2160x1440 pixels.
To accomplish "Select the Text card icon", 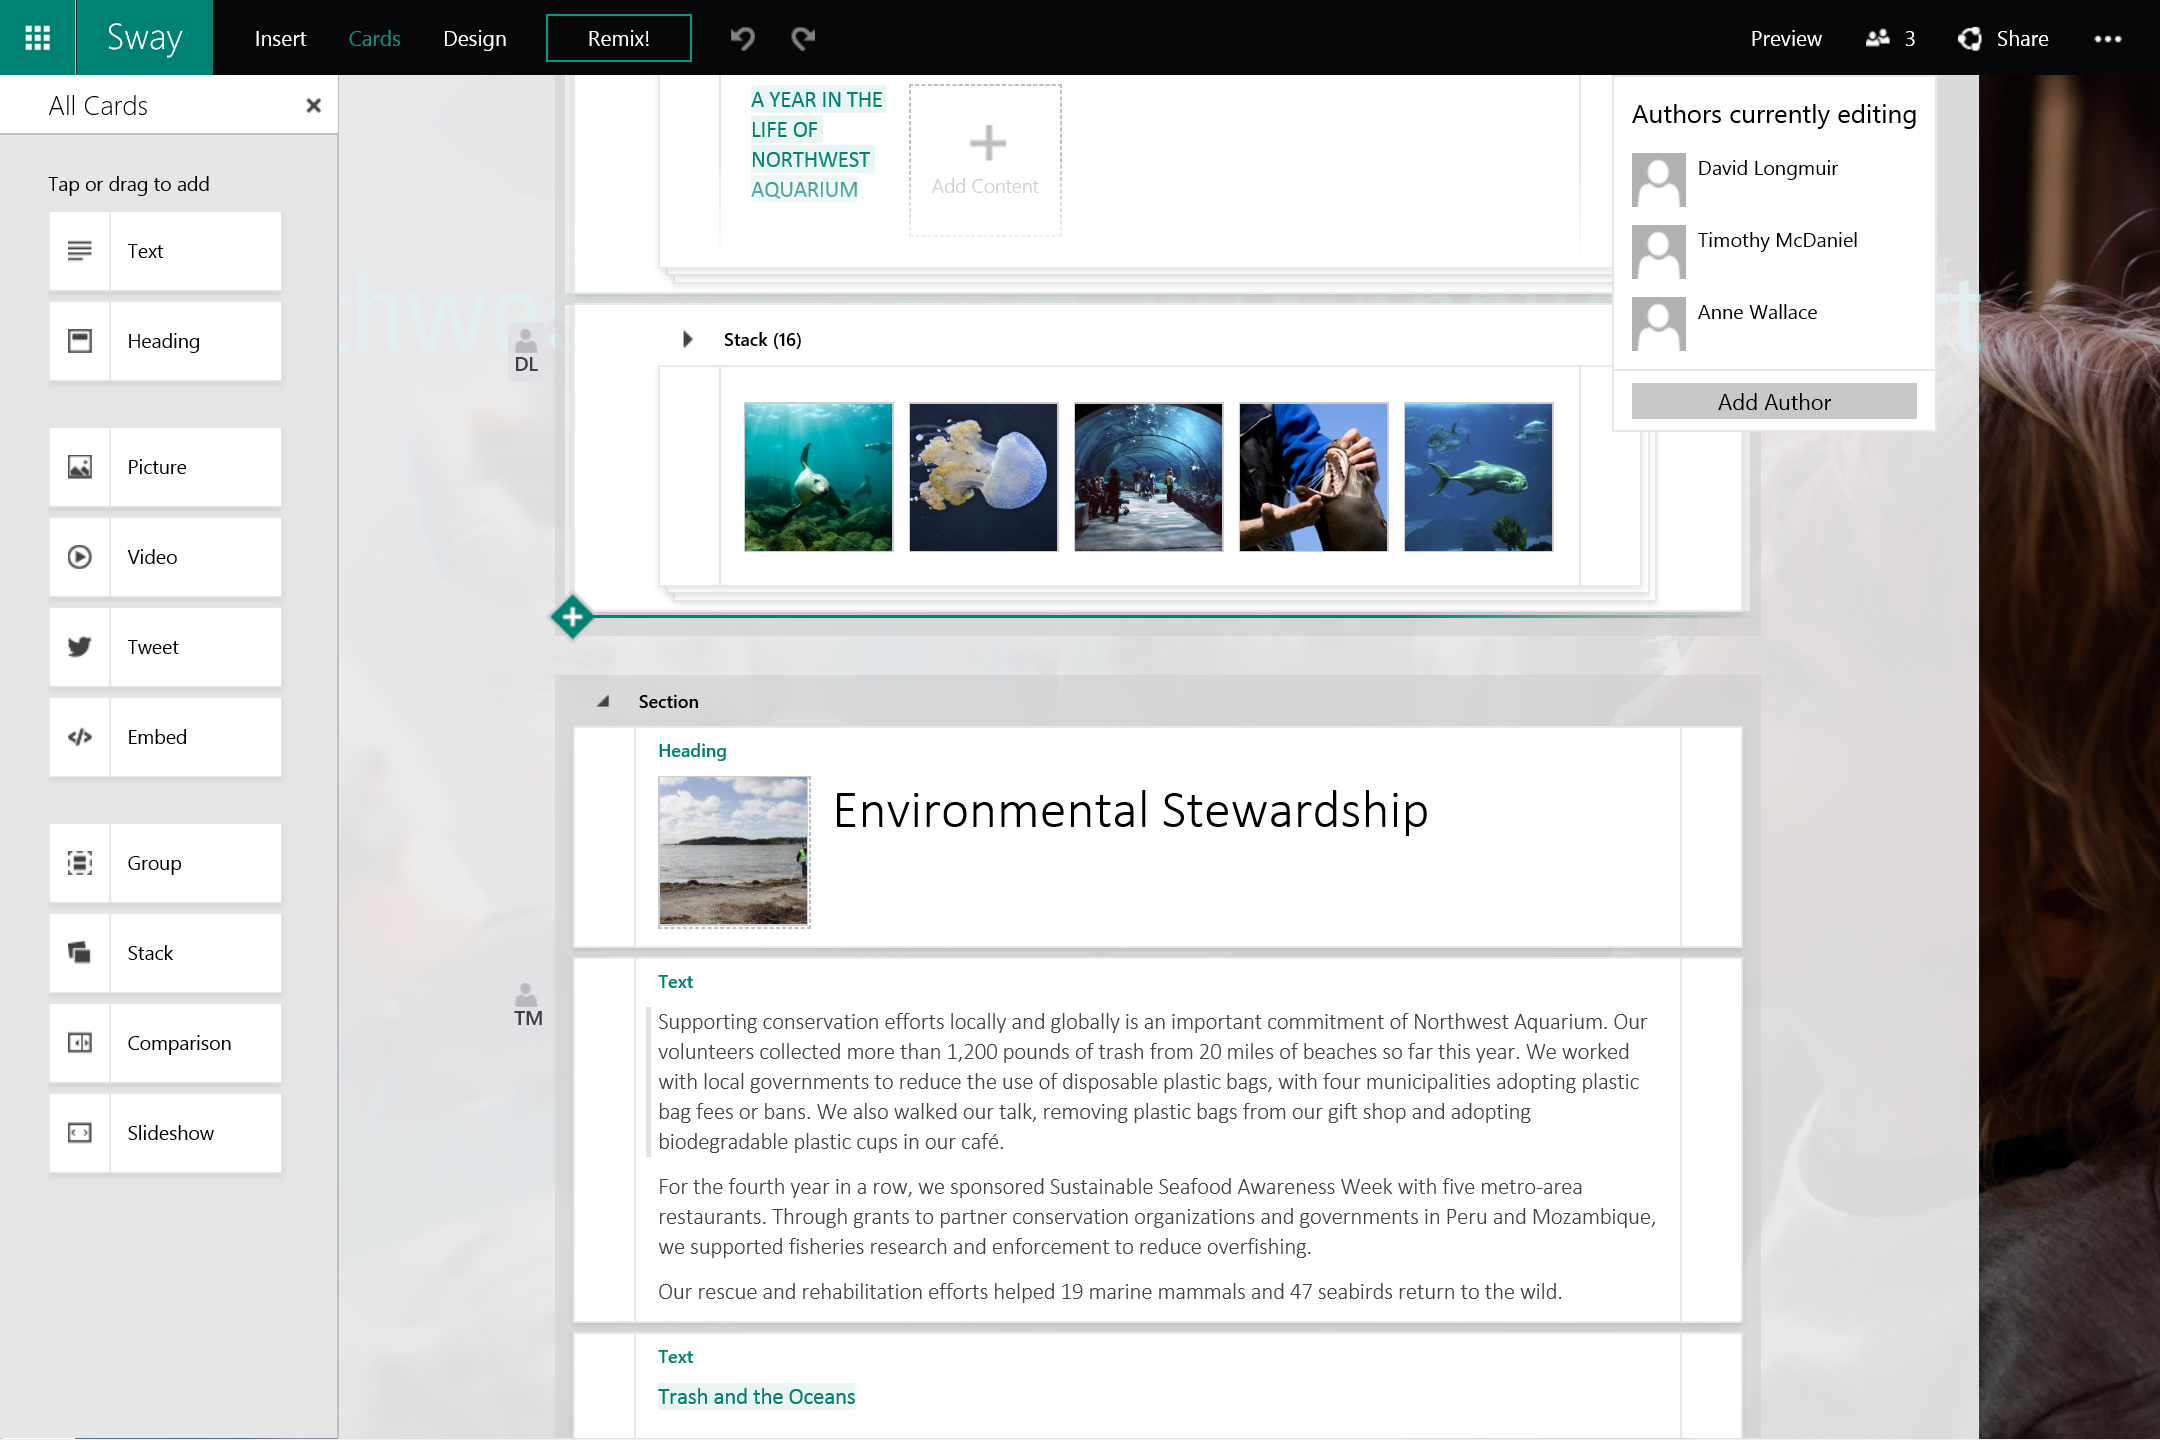I will [80, 250].
